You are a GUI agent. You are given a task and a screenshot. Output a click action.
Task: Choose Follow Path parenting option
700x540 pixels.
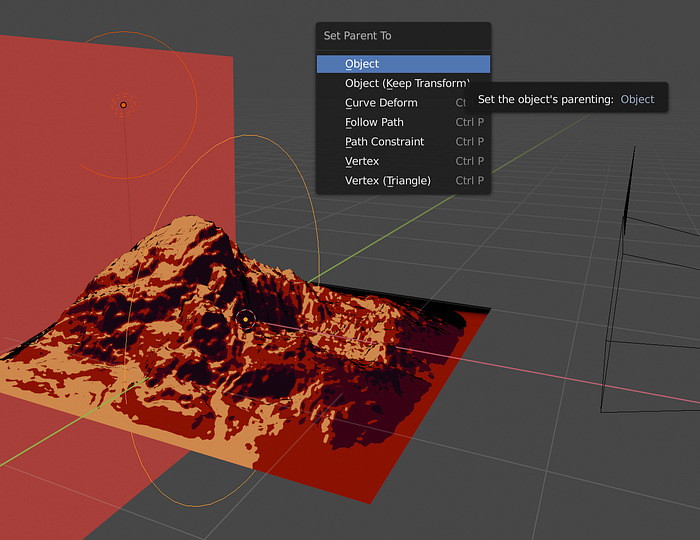click(403, 122)
